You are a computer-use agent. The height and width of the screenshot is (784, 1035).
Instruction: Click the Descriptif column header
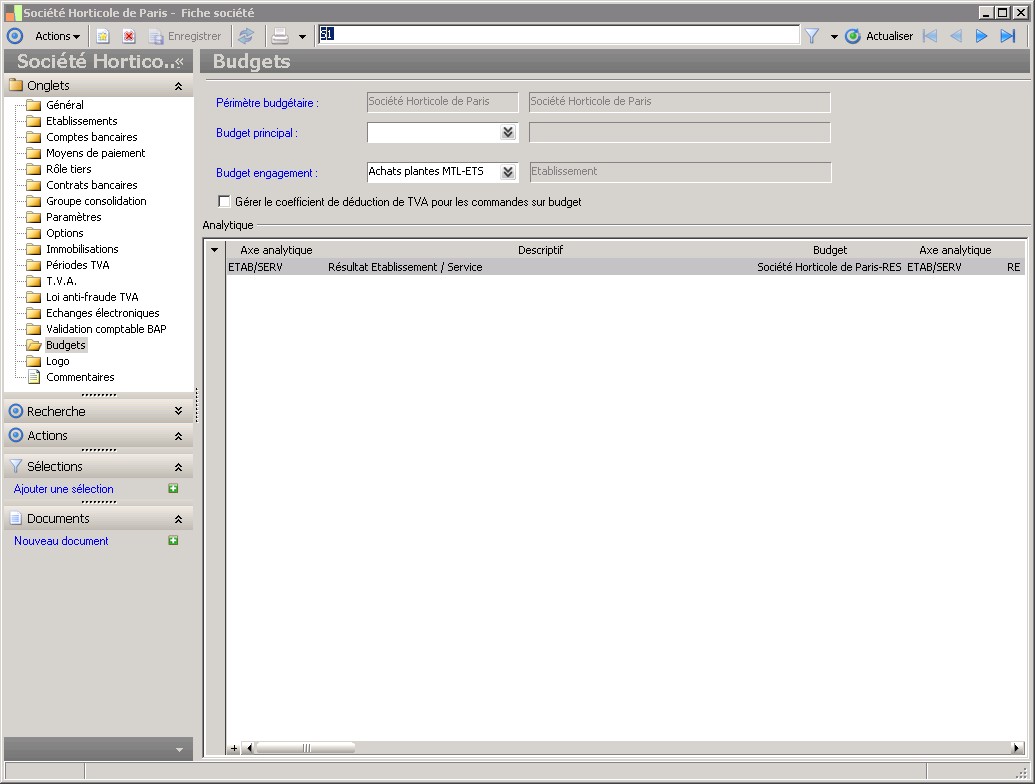[540, 250]
